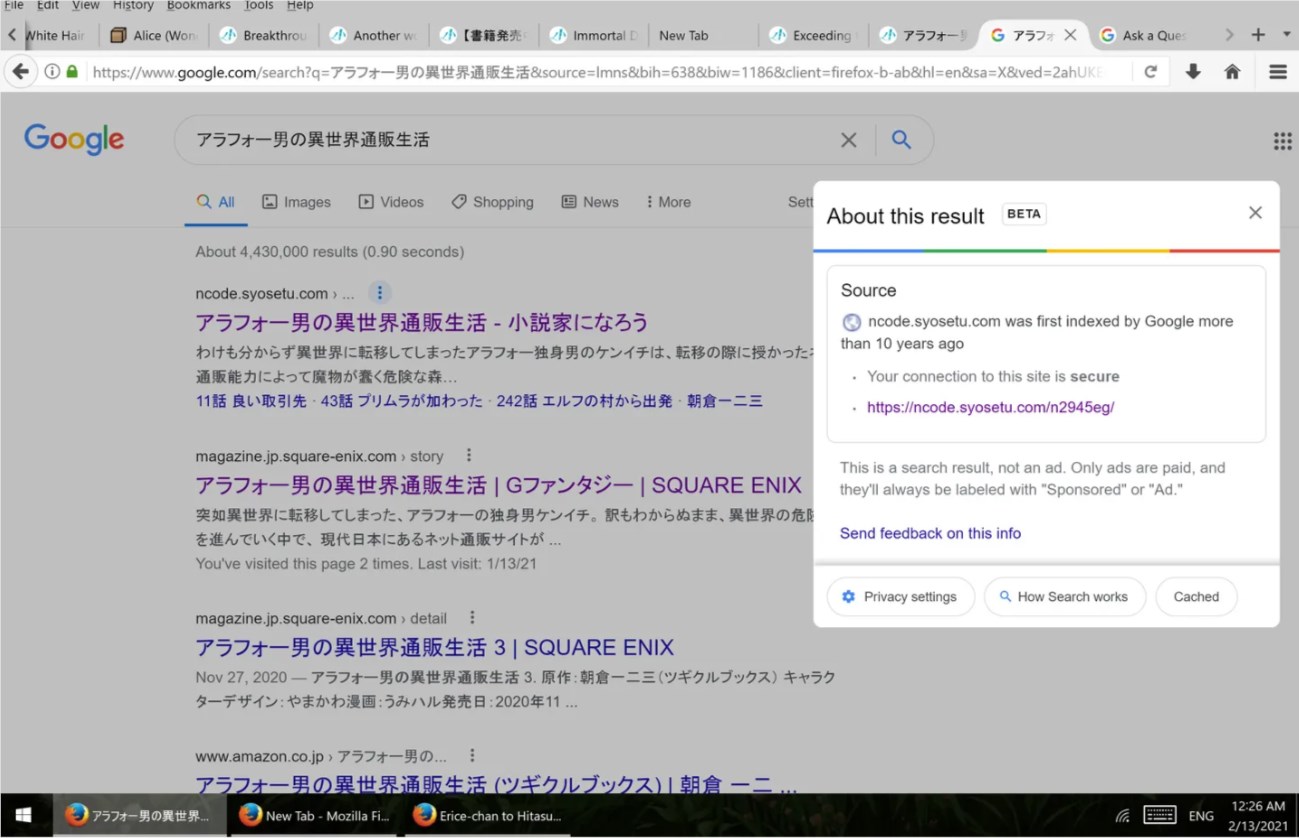The image size is (1299, 838).
Task: Open the site information 'i' icon
Action: 52,72
